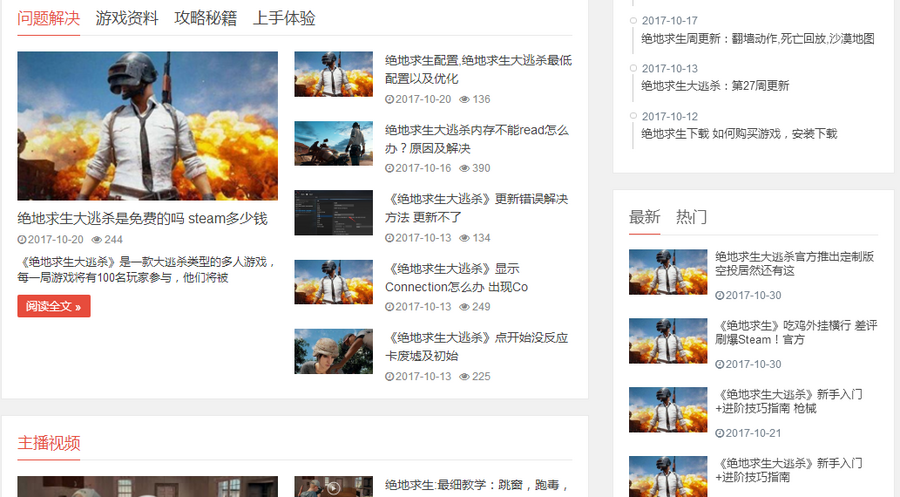Screen dimensions: 900x497
Task: Switch to the 问题解决 tab
Action: tap(48, 18)
